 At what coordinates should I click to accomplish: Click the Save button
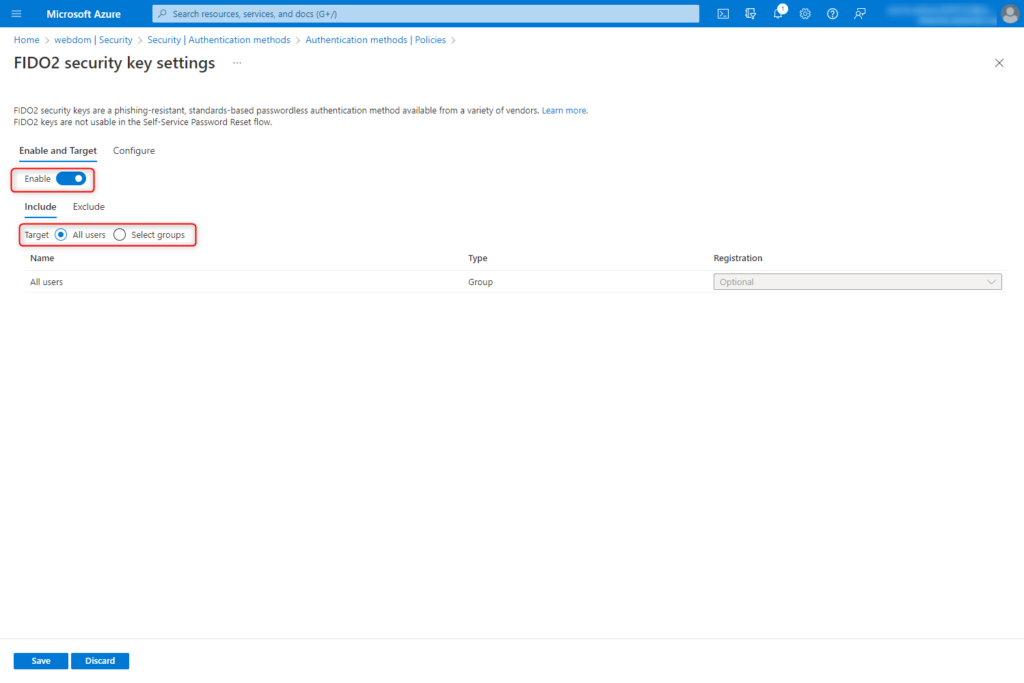[40, 661]
